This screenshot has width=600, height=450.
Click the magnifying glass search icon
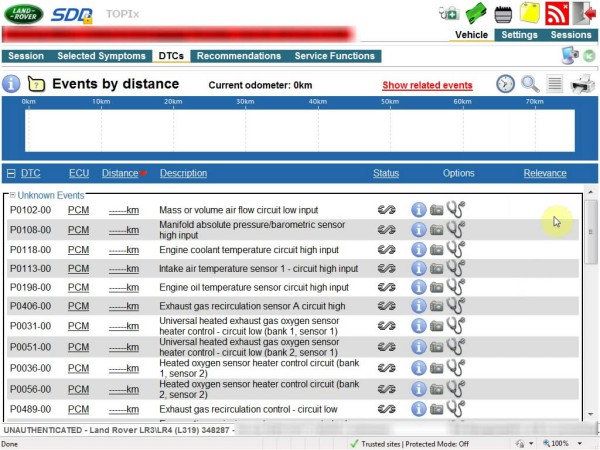(530, 84)
